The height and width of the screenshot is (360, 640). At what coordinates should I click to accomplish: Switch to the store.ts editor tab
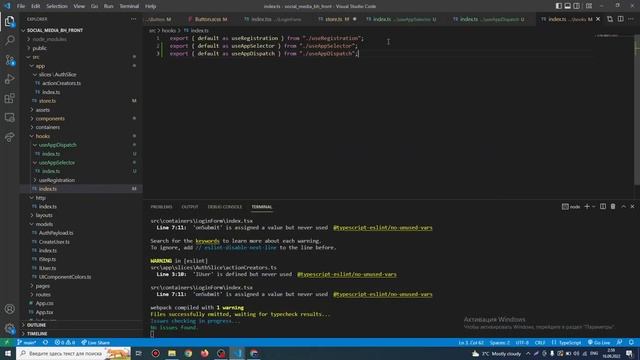337,19
